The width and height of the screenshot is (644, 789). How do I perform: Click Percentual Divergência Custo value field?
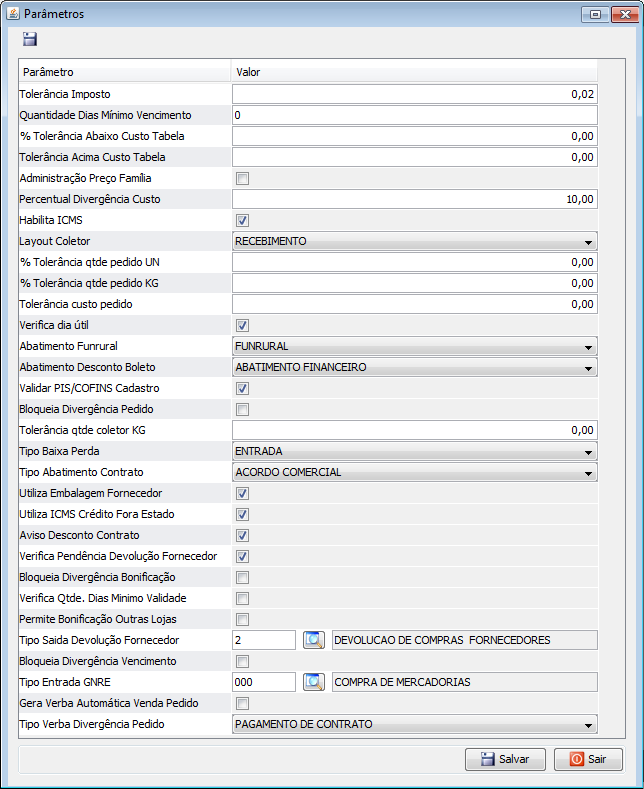pyautogui.click(x=415, y=199)
